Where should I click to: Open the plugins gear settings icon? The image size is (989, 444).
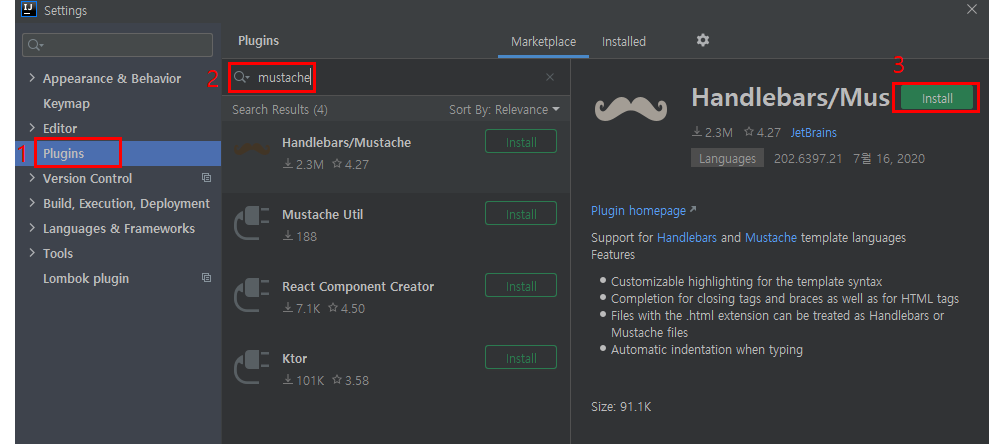click(703, 40)
